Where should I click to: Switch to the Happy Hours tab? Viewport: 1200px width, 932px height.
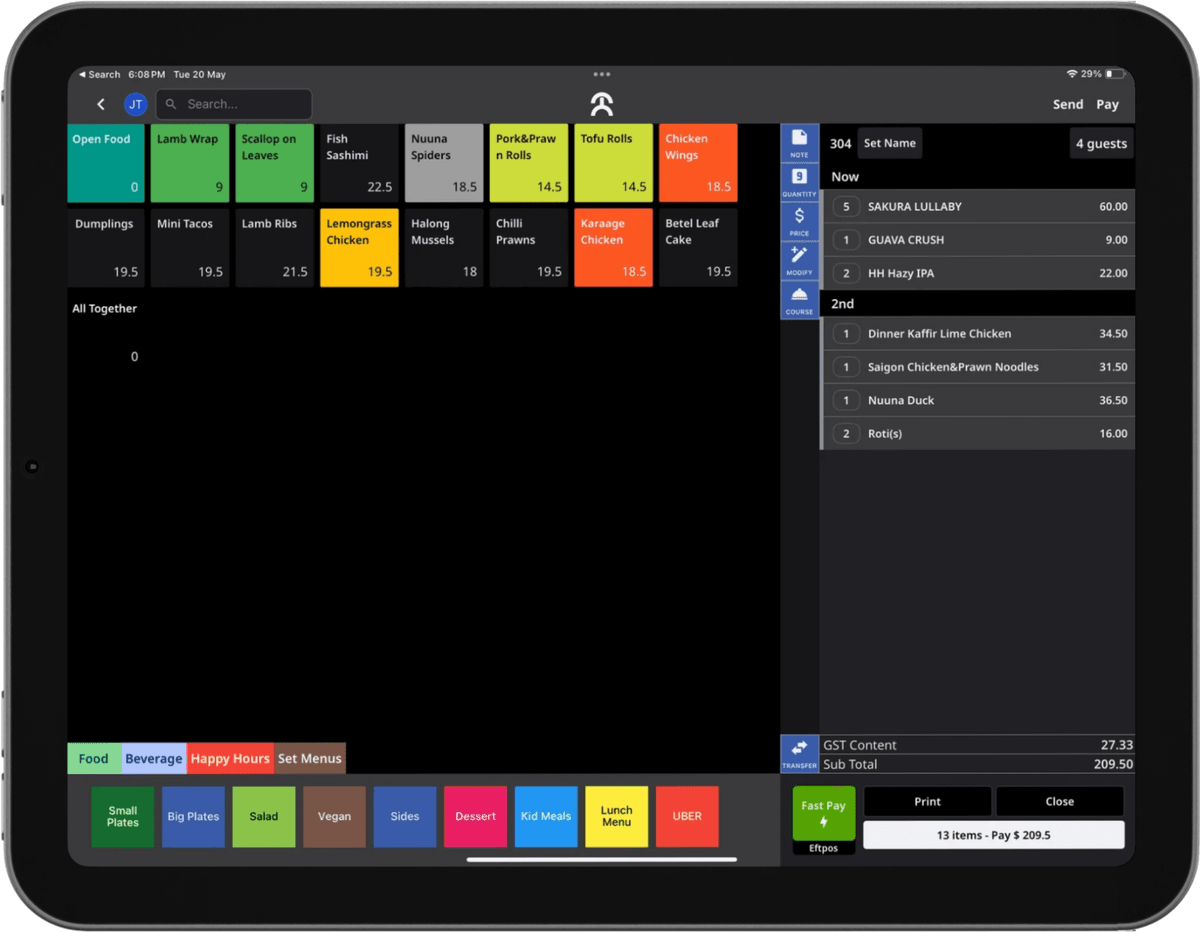230,758
